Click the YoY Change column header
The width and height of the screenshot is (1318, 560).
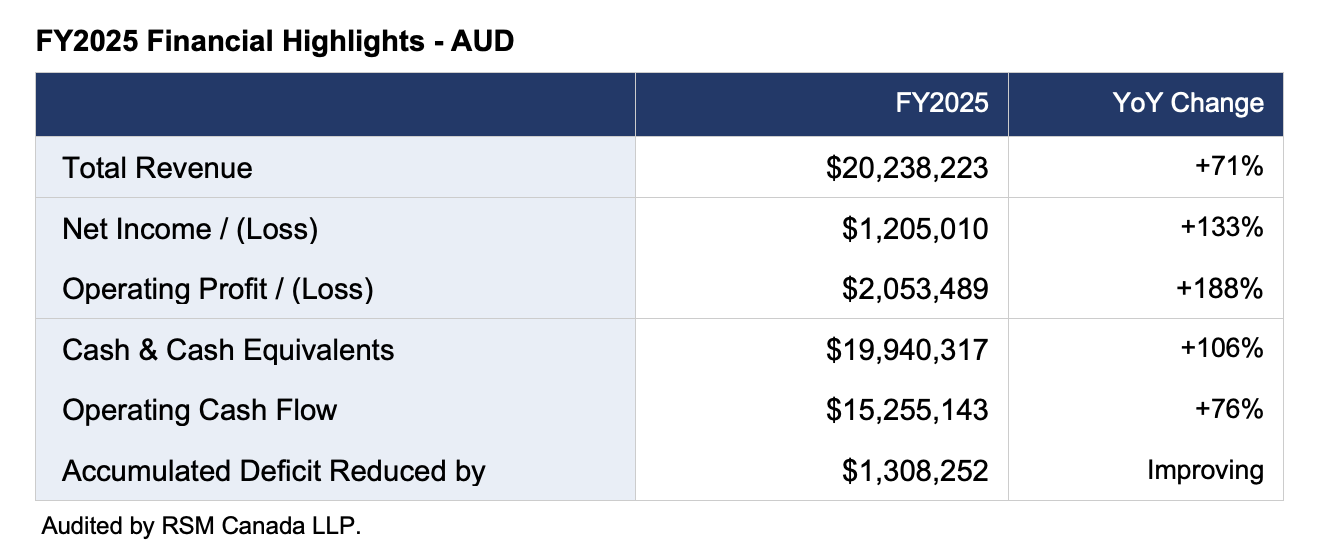1188,103
